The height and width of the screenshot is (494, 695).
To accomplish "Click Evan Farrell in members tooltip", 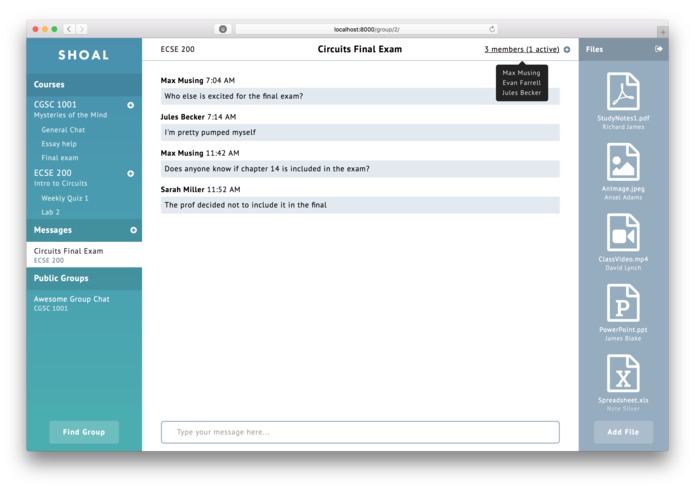I will [x=521, y=83].
